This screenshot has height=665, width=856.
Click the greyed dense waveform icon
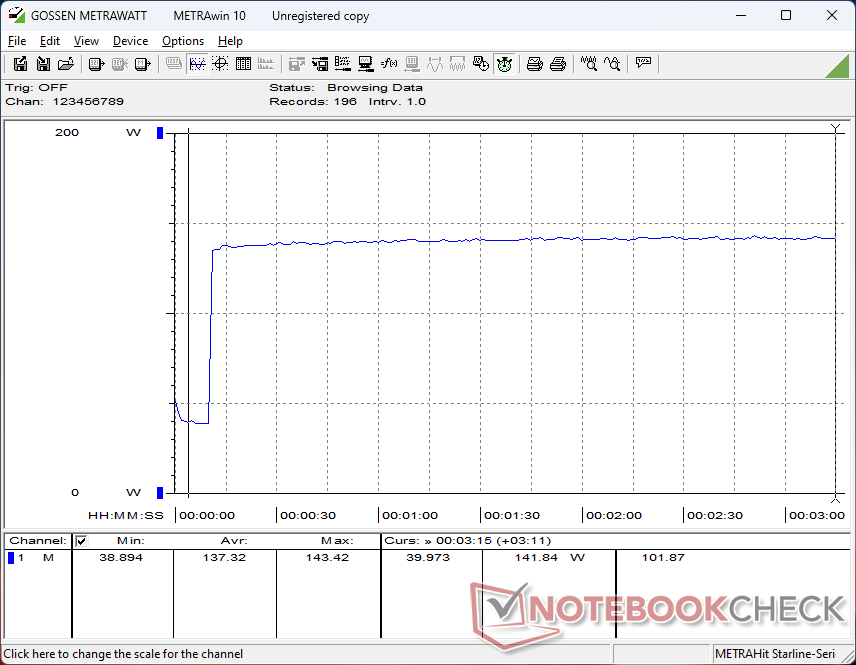pyautogui.click(x=457, y=64)
